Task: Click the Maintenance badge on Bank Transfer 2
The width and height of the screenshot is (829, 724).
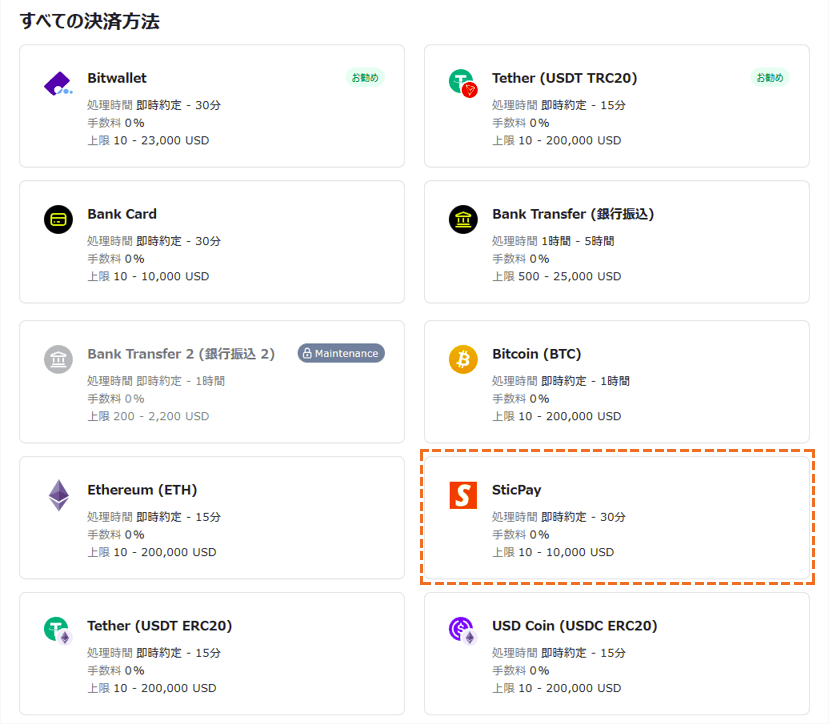Action: tap(341, 353)
